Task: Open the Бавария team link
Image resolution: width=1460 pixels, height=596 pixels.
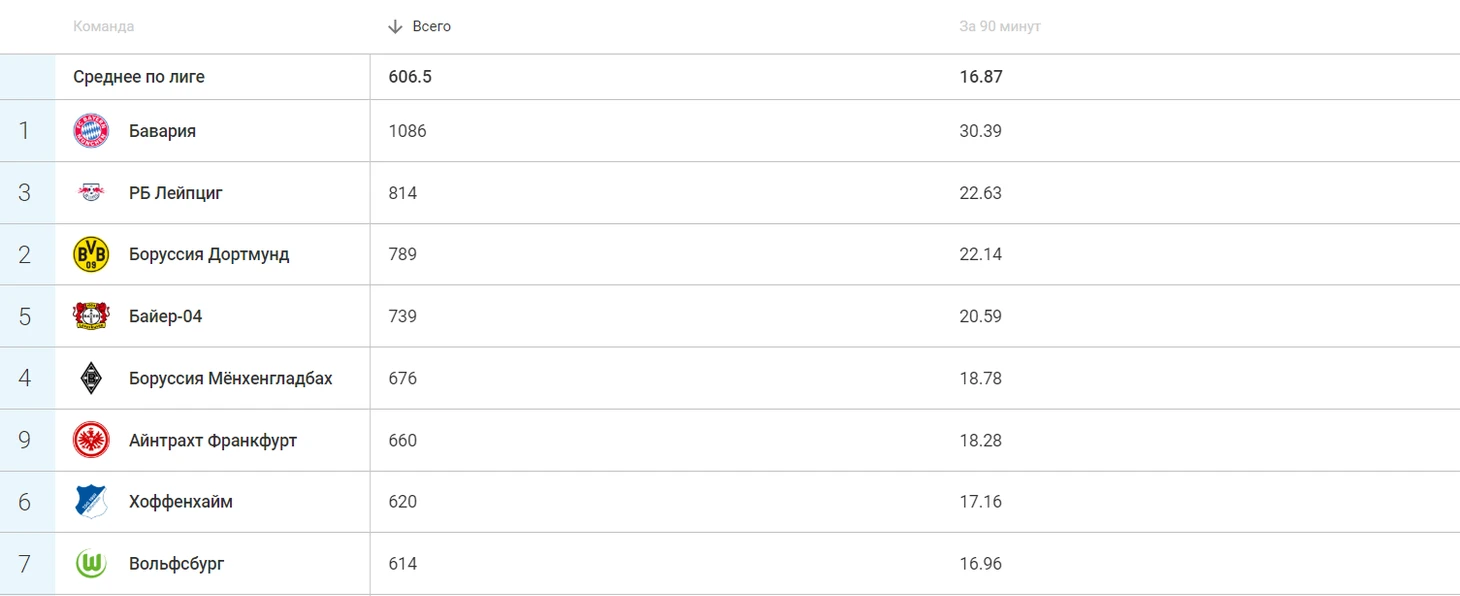Action: 162,131
